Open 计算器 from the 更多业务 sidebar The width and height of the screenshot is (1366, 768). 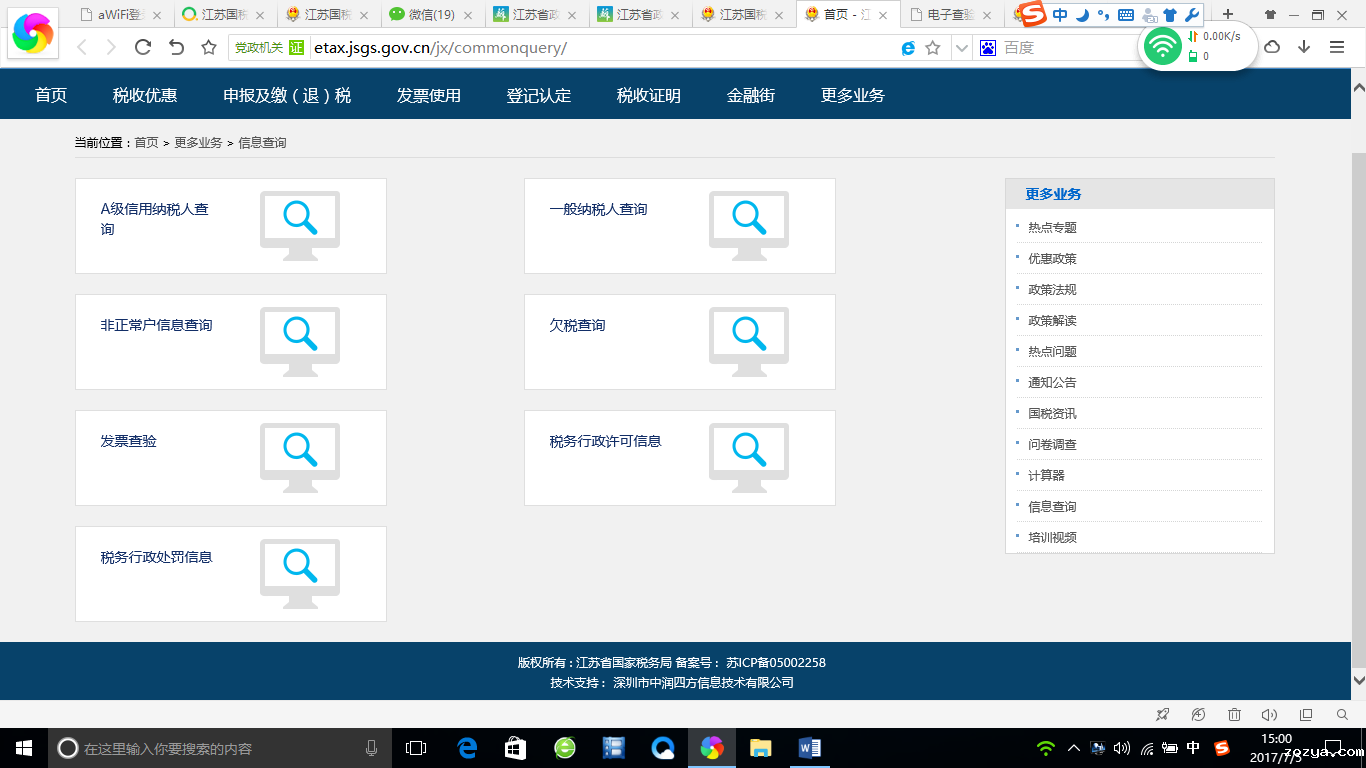1046,476
